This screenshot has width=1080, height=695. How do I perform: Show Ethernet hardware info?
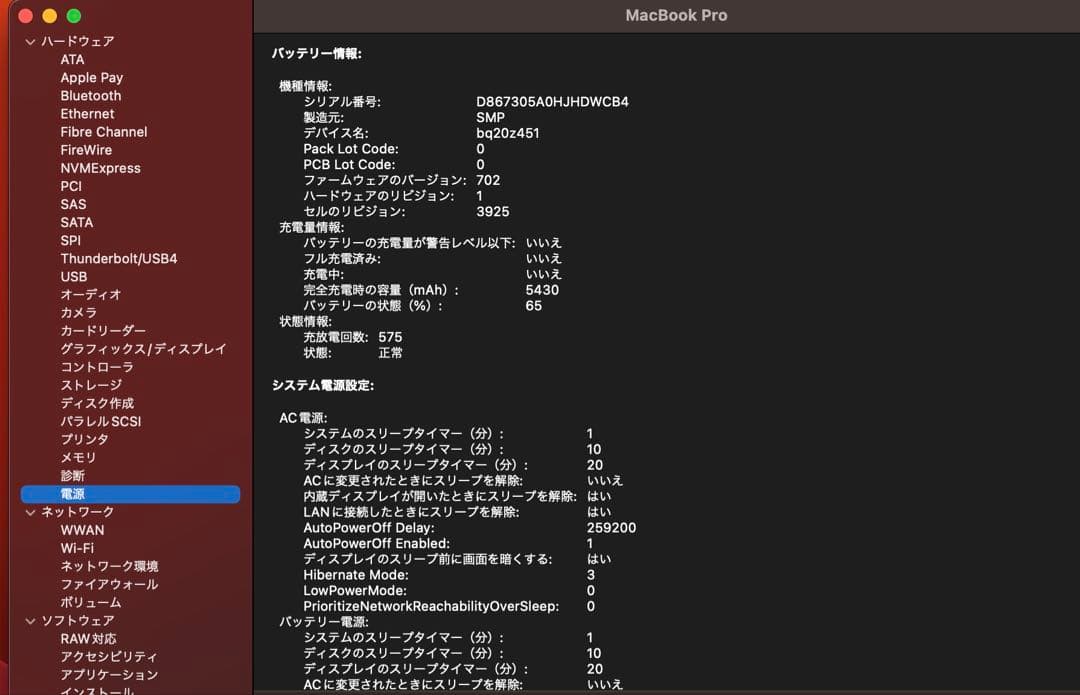coord(87,114)
